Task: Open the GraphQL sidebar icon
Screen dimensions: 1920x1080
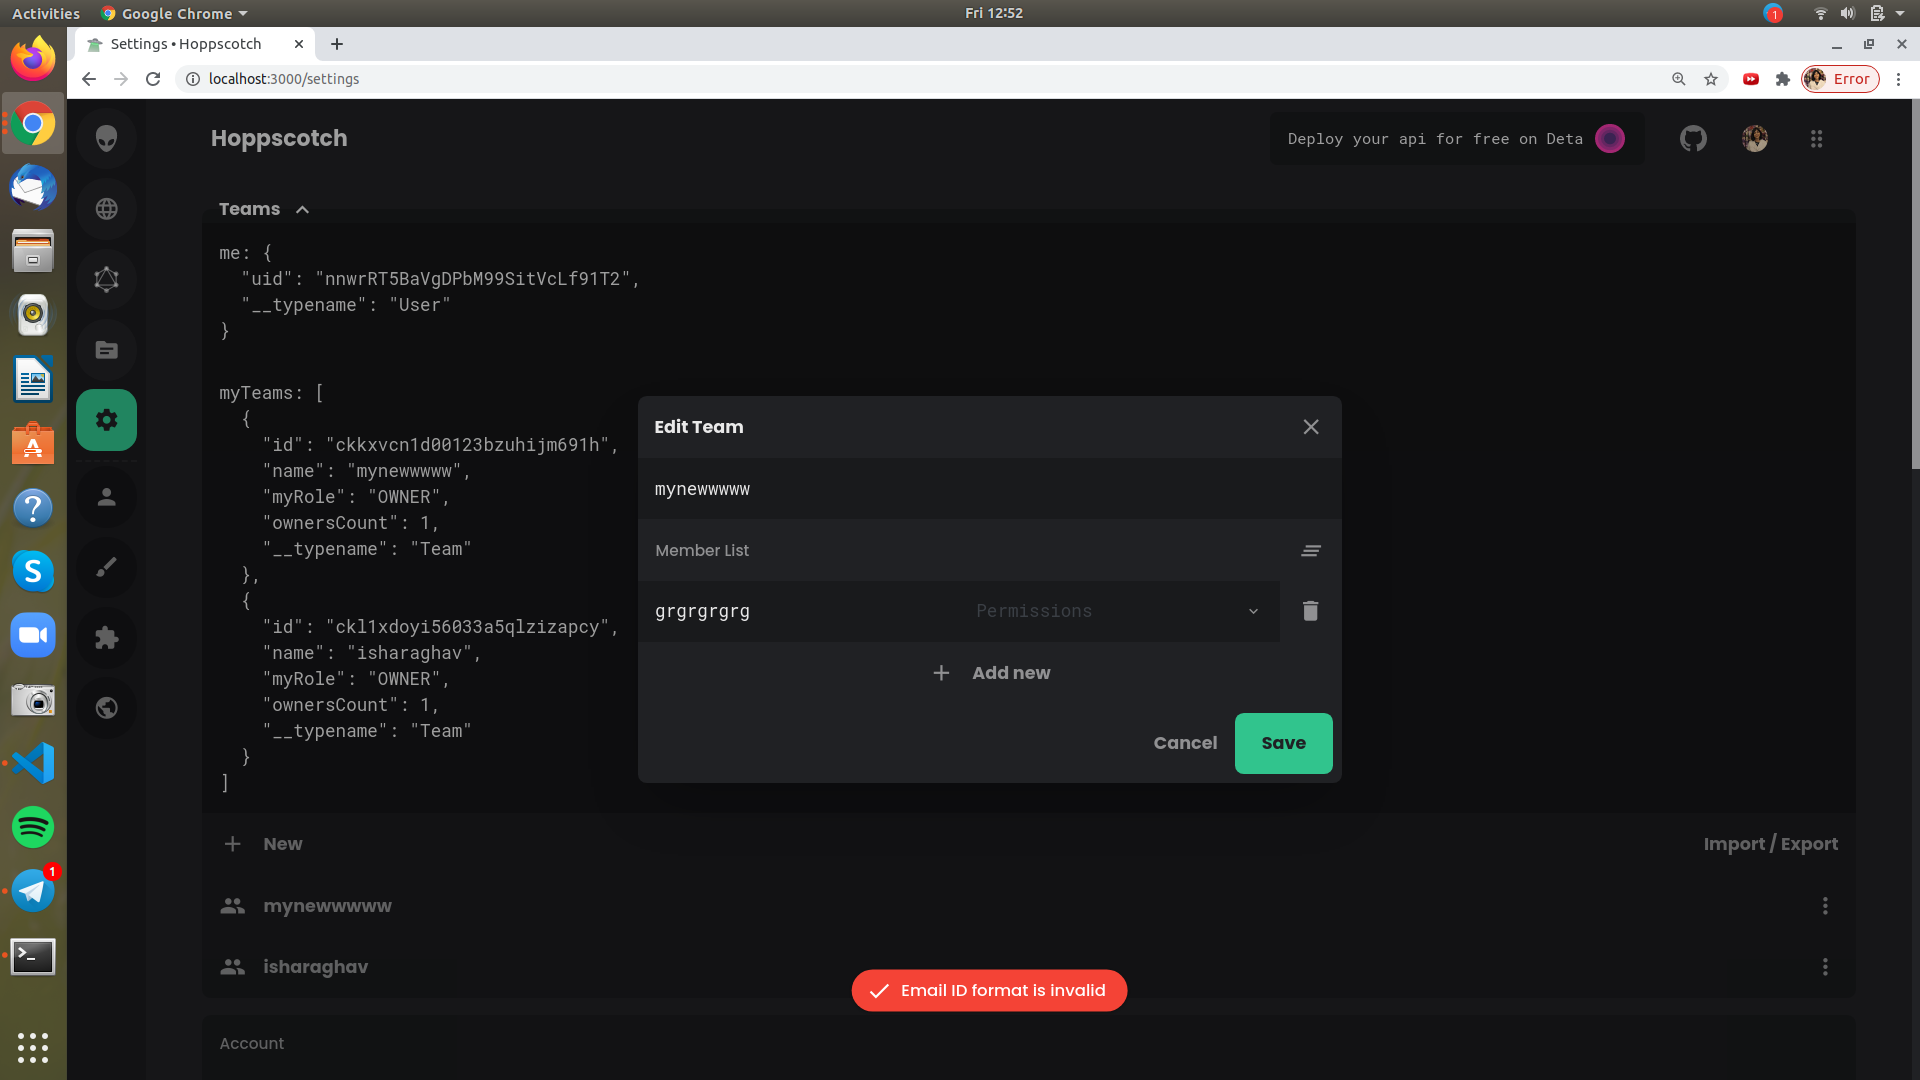Action: coord(106,280)
